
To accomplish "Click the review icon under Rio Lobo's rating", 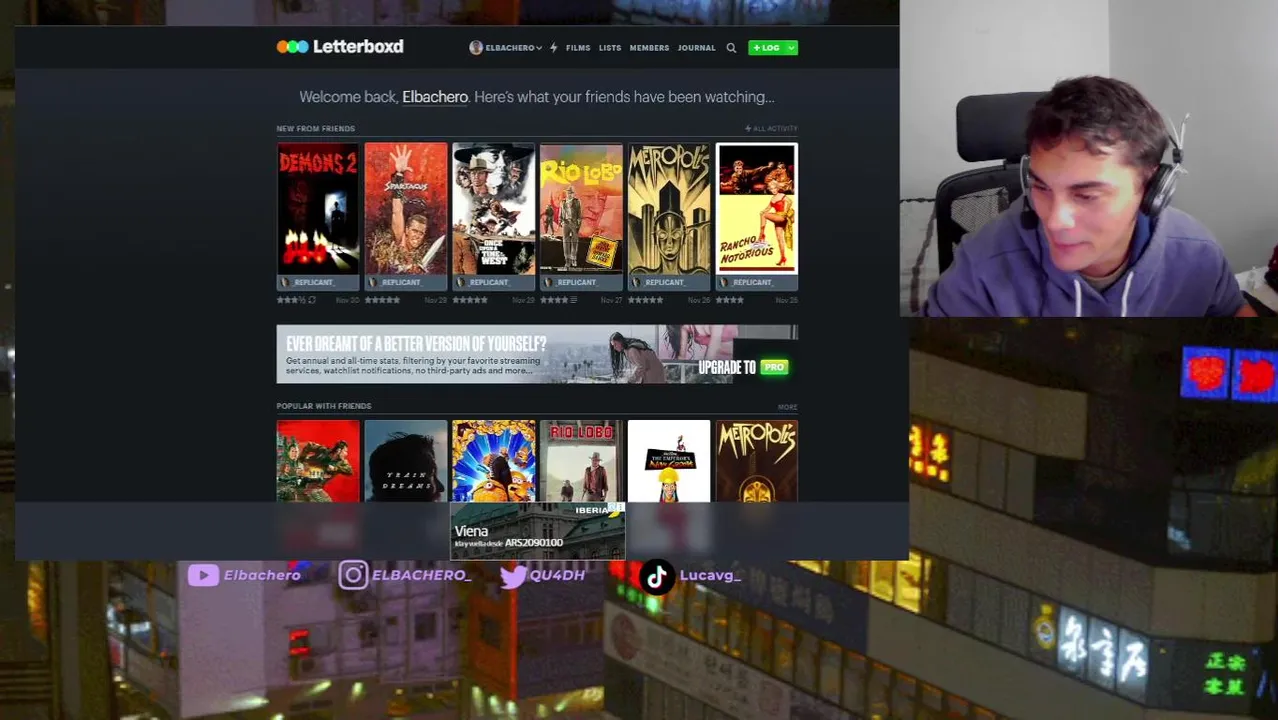I will pos(573,300).
